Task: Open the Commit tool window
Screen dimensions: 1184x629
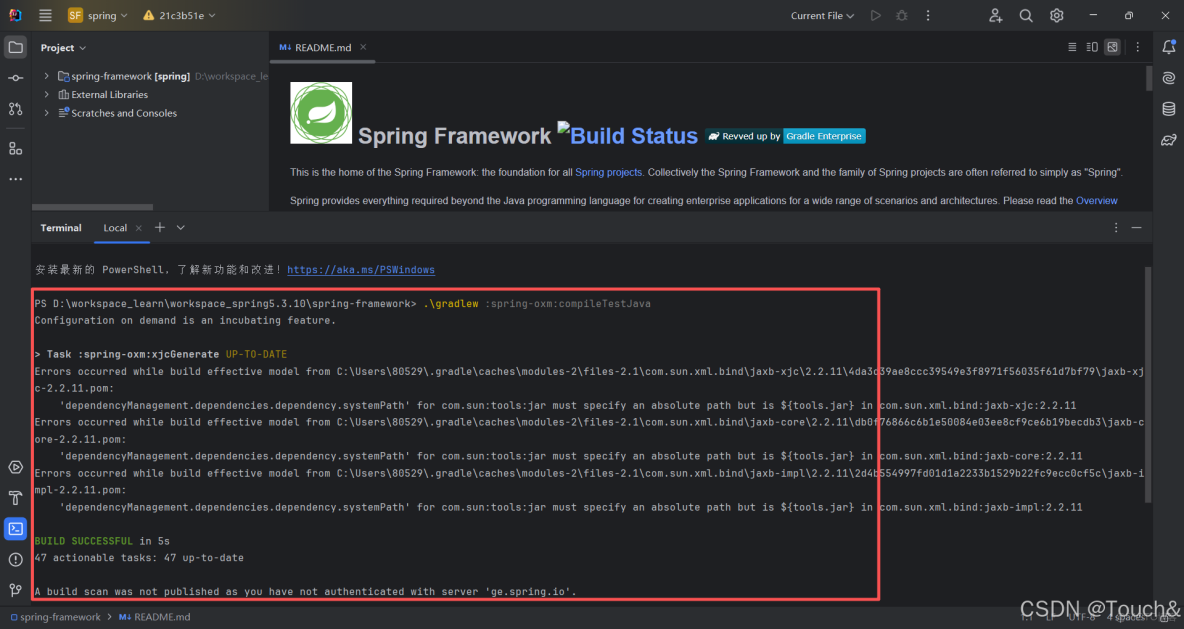Action: 15,77
